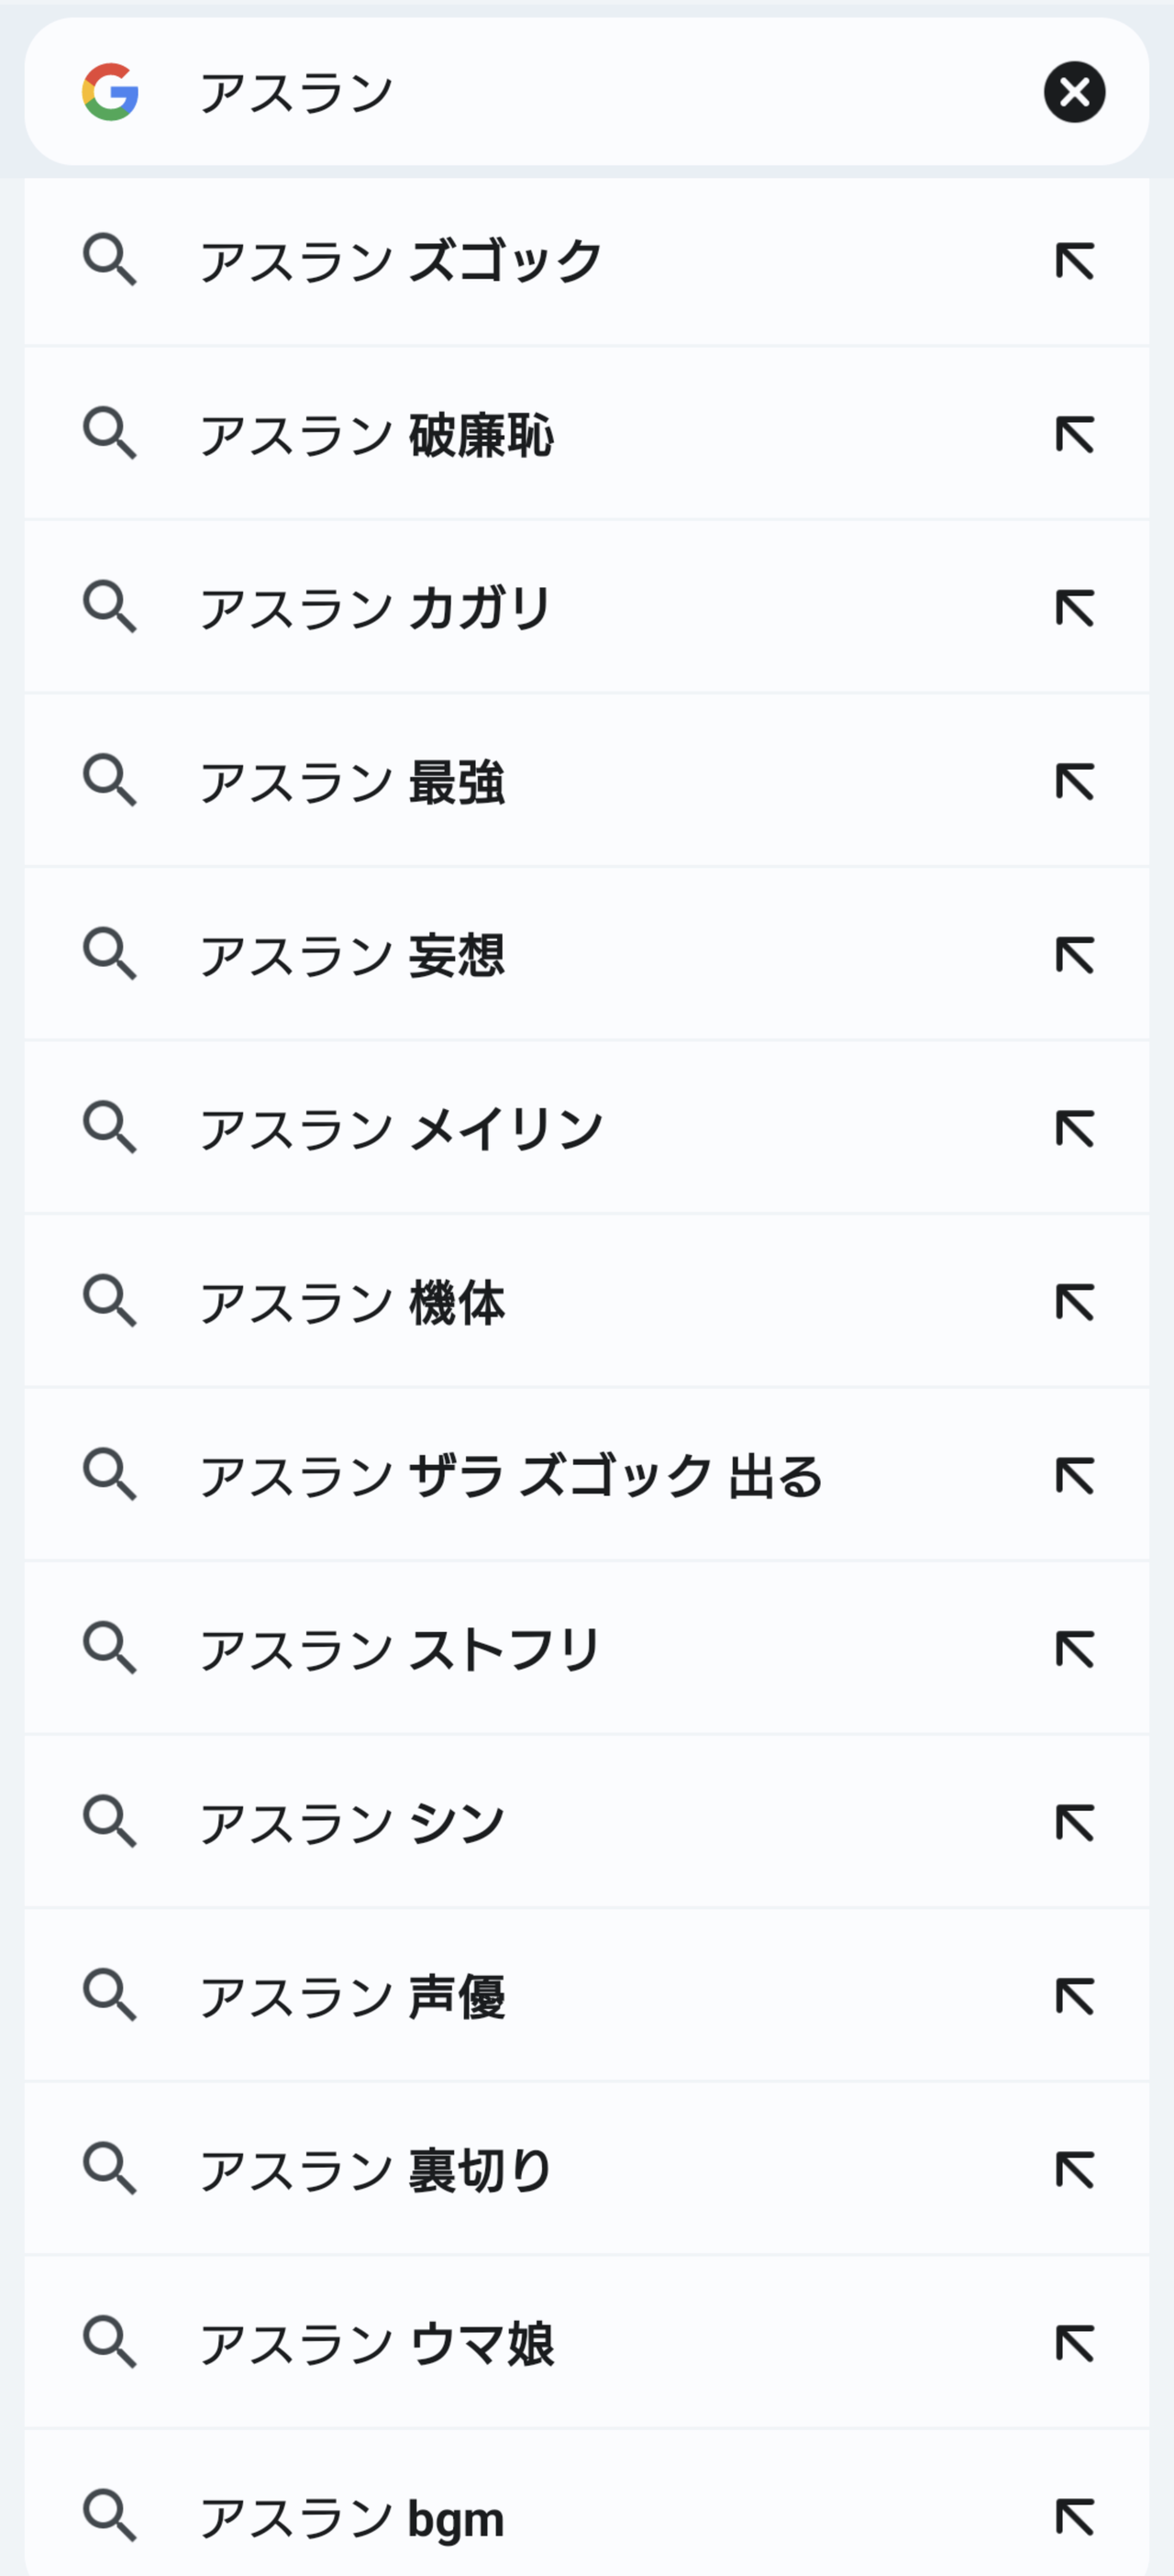Tap the arrow icon next to アスラン bgm
Image resolution: width=1174 pixels, height=2576 pixels.
[1075, 2517]
